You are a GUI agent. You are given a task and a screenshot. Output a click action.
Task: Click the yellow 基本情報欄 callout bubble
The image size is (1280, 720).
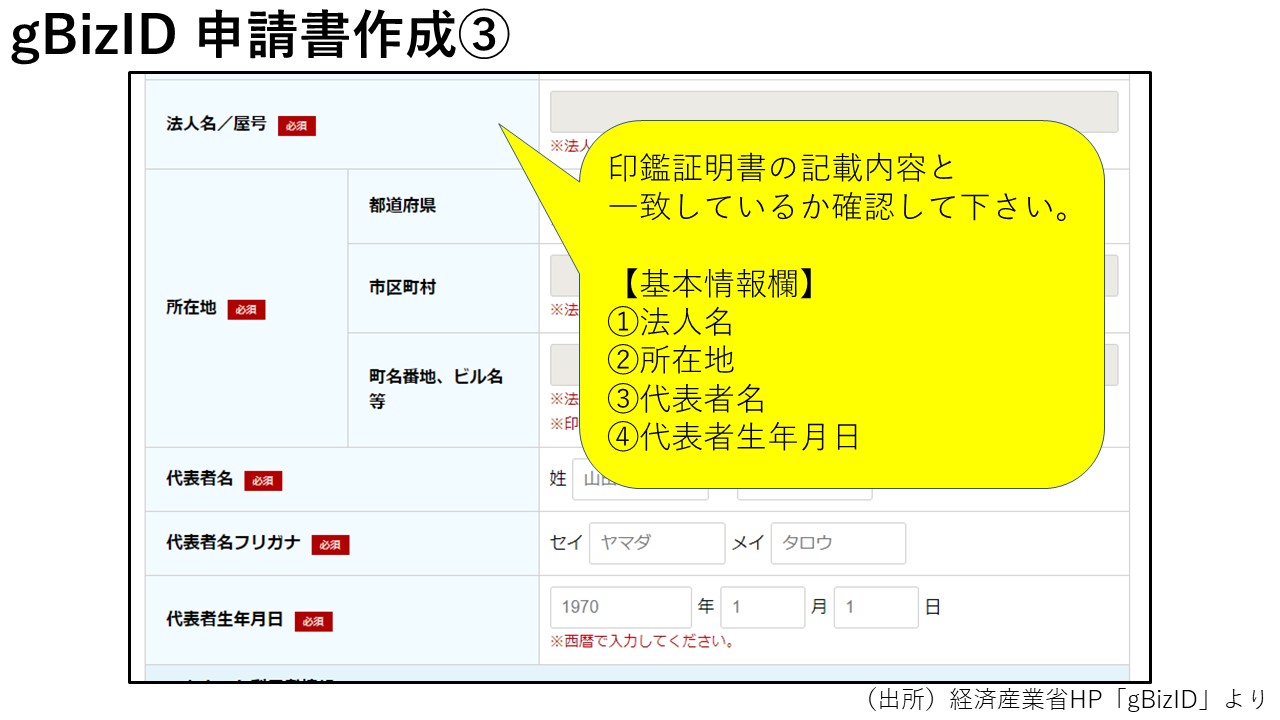[x=840, y=300]
